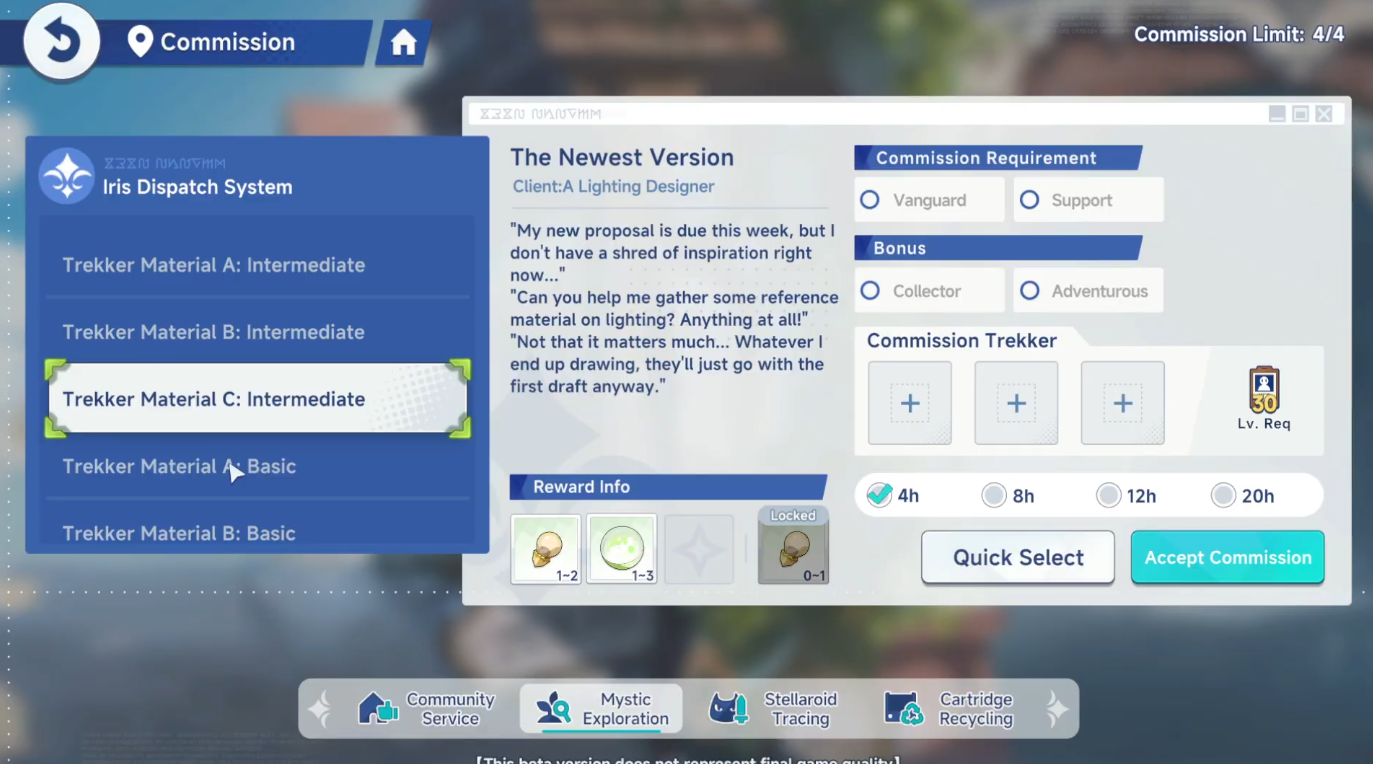Click the right star arrow beside Cartridge Recycling
This screenshot has width=1373, height=764.
click(1057, 709)
